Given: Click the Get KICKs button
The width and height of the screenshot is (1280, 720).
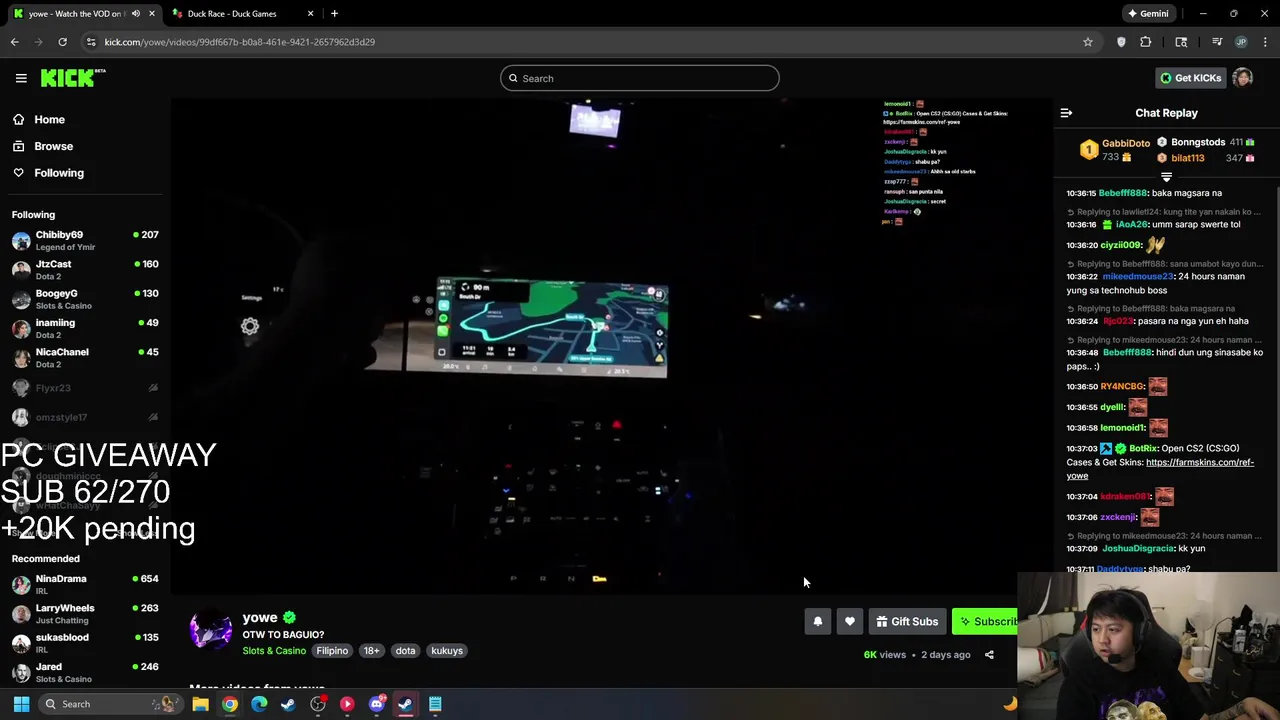Looking at the screenshot, I should 1190,78.
